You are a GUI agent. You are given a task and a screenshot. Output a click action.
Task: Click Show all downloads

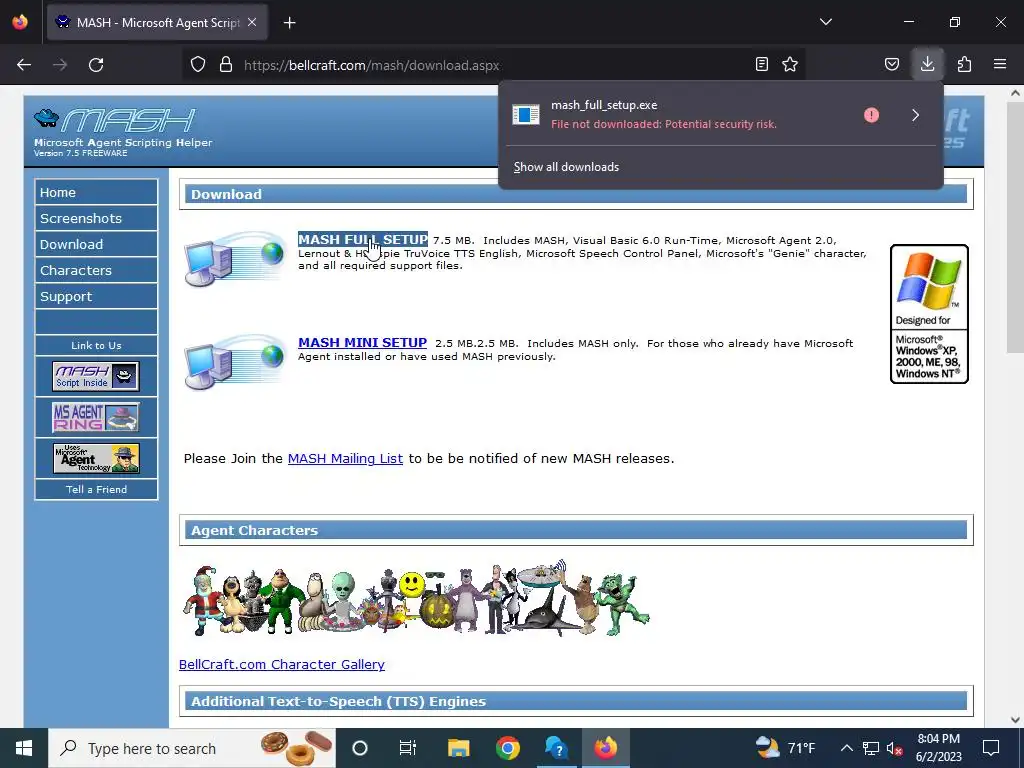click(x=566, y=167)
